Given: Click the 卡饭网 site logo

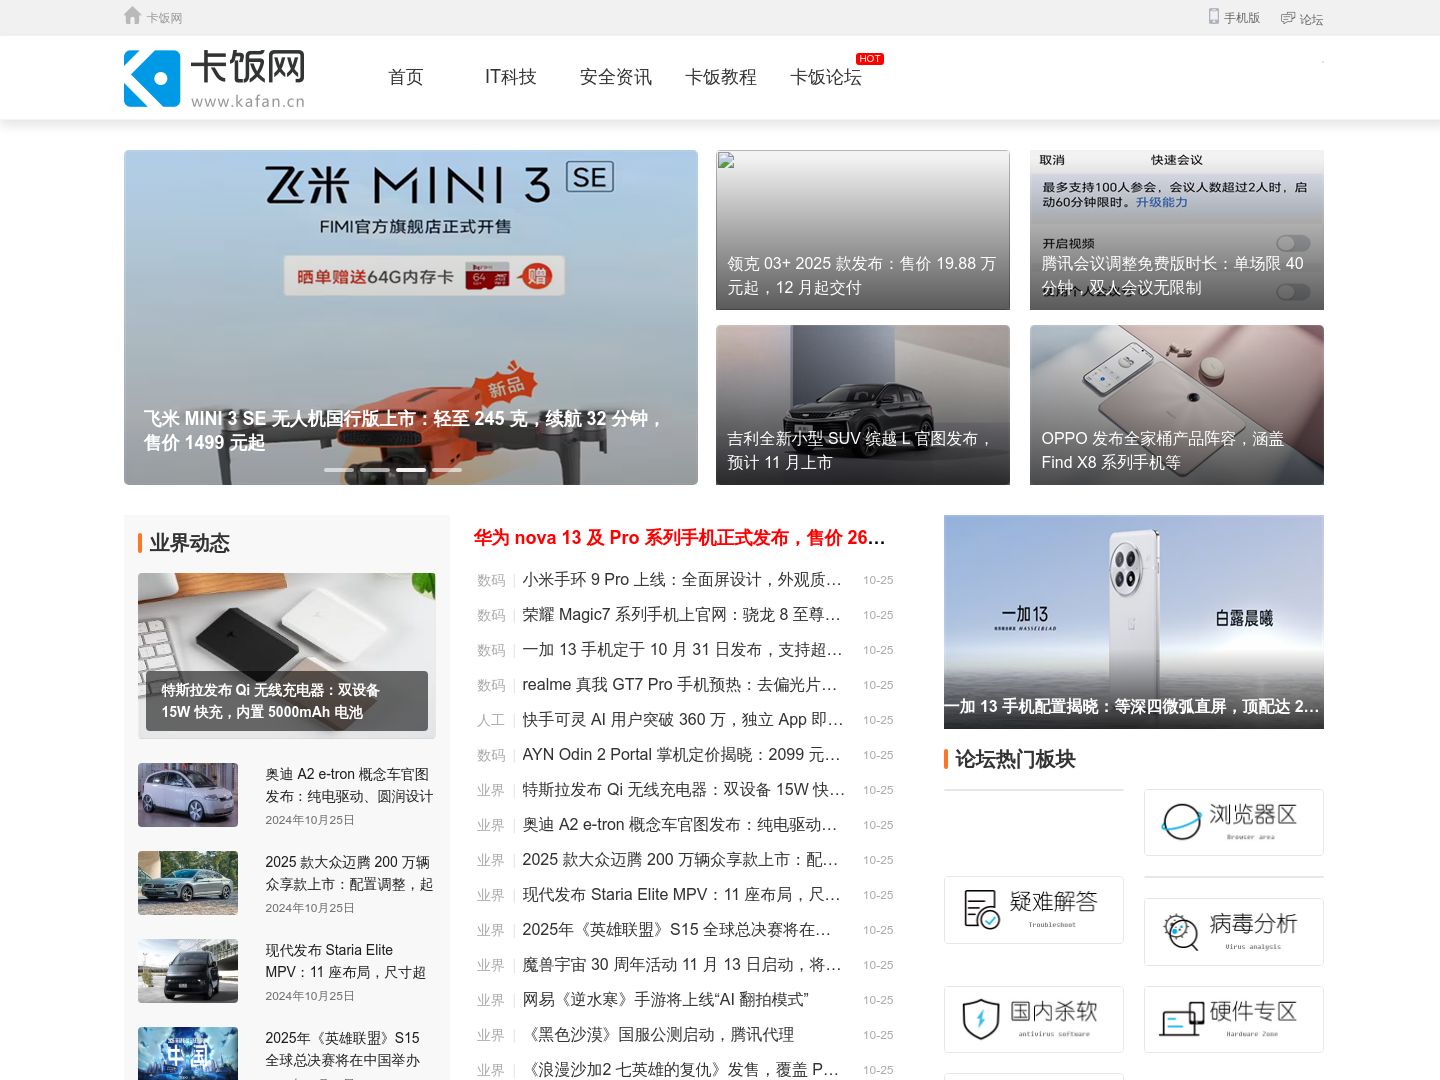Looking at the screenshot, I should coord(214,78).
